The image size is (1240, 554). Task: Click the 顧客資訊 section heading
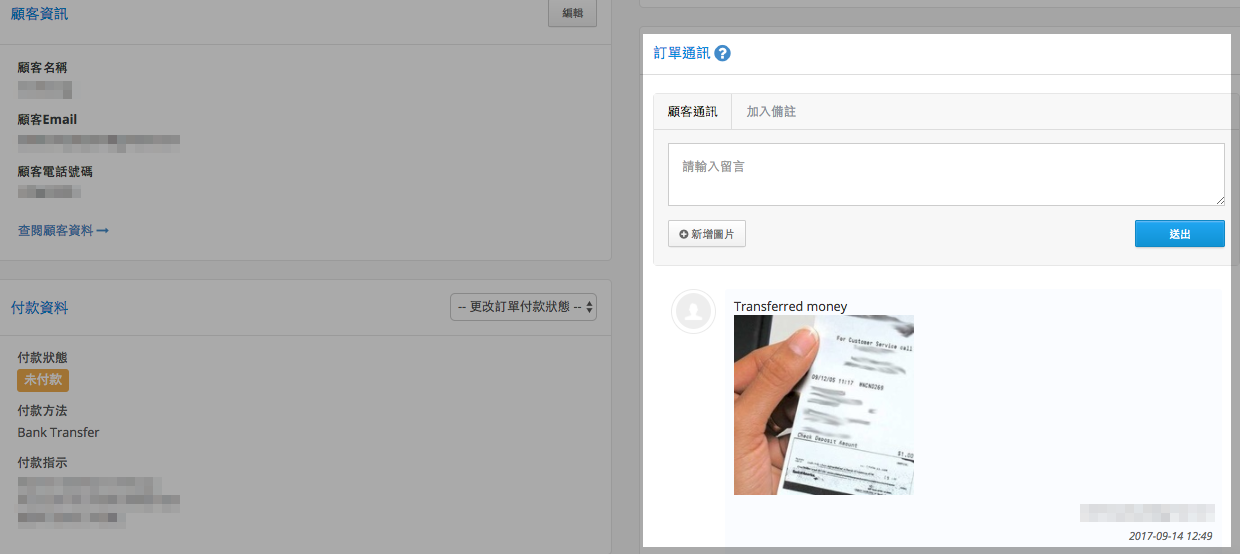point(39,14)
